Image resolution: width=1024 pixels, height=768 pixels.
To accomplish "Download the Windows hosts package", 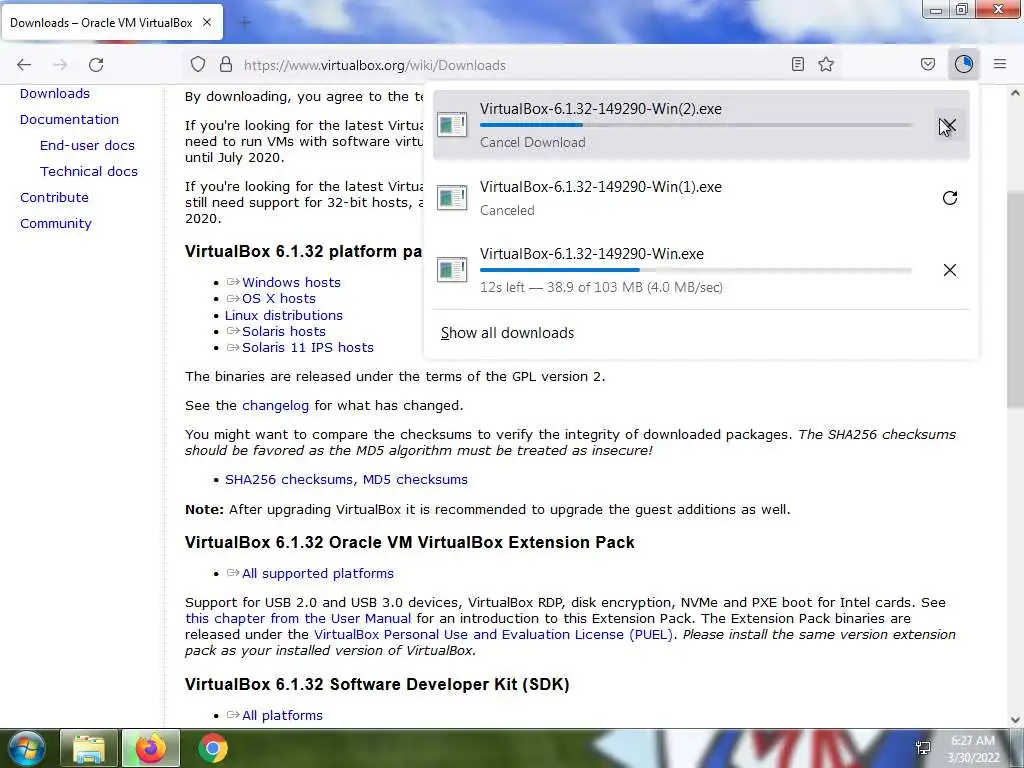I will 291,282.
